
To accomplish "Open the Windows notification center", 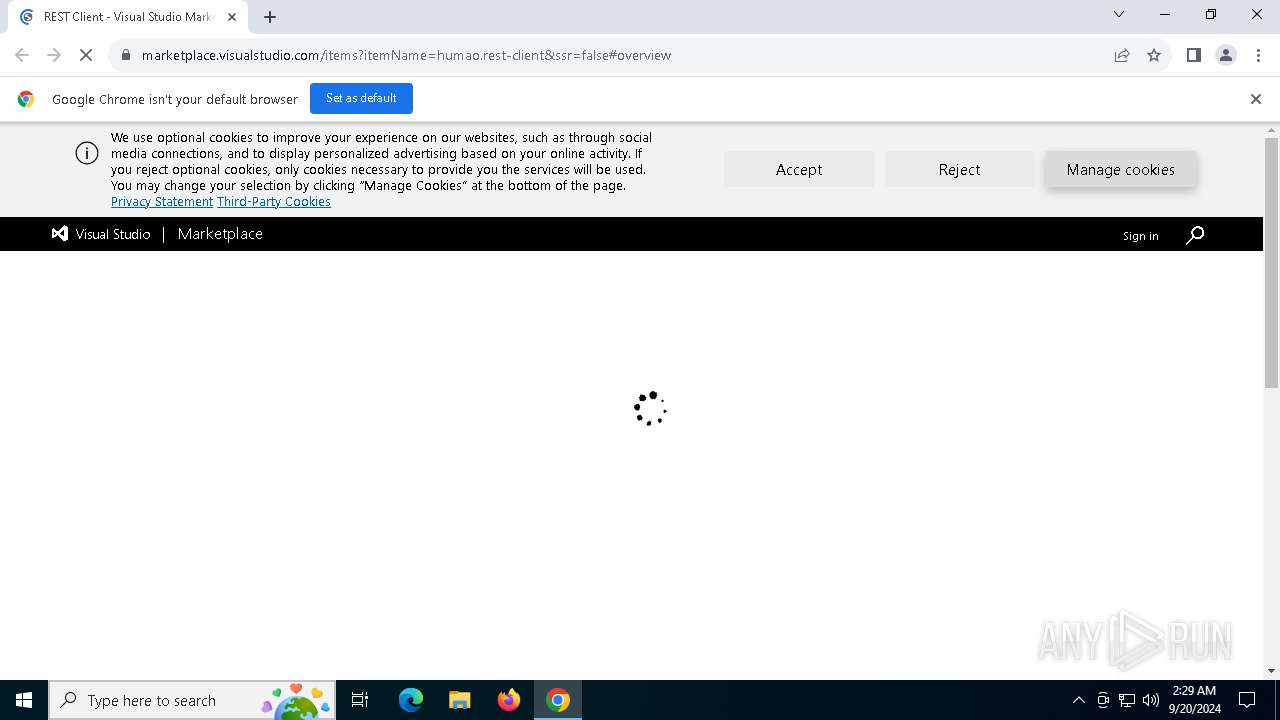I will point(1247,700).
